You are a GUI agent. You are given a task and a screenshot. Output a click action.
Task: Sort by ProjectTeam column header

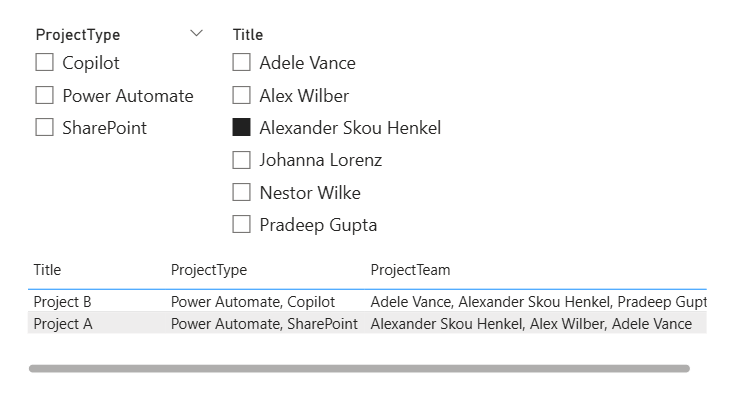(x=410, y=270)
